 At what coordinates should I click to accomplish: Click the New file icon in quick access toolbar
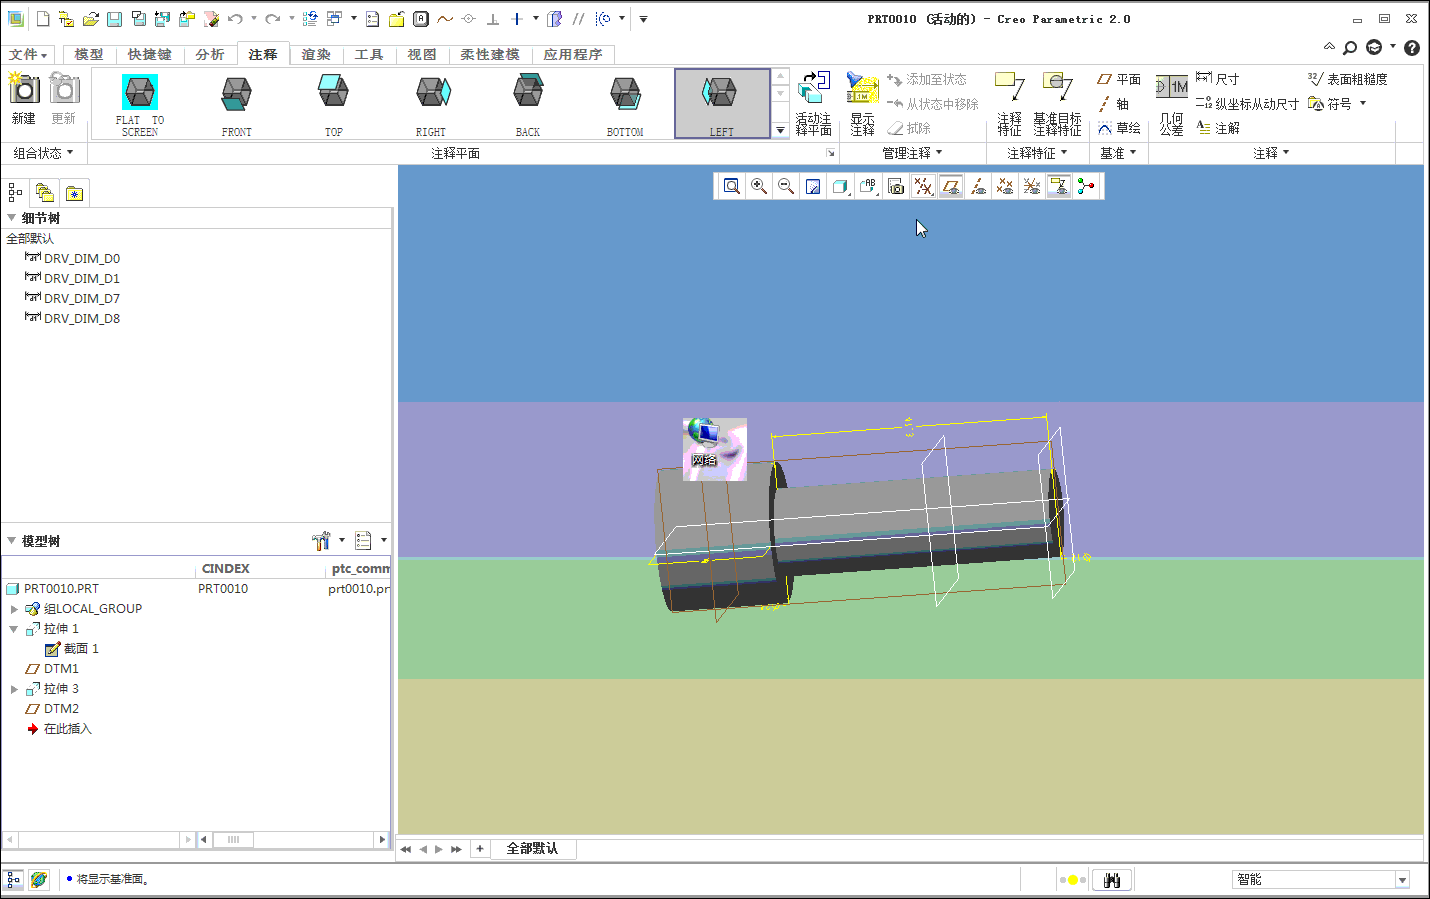point(43,19)
